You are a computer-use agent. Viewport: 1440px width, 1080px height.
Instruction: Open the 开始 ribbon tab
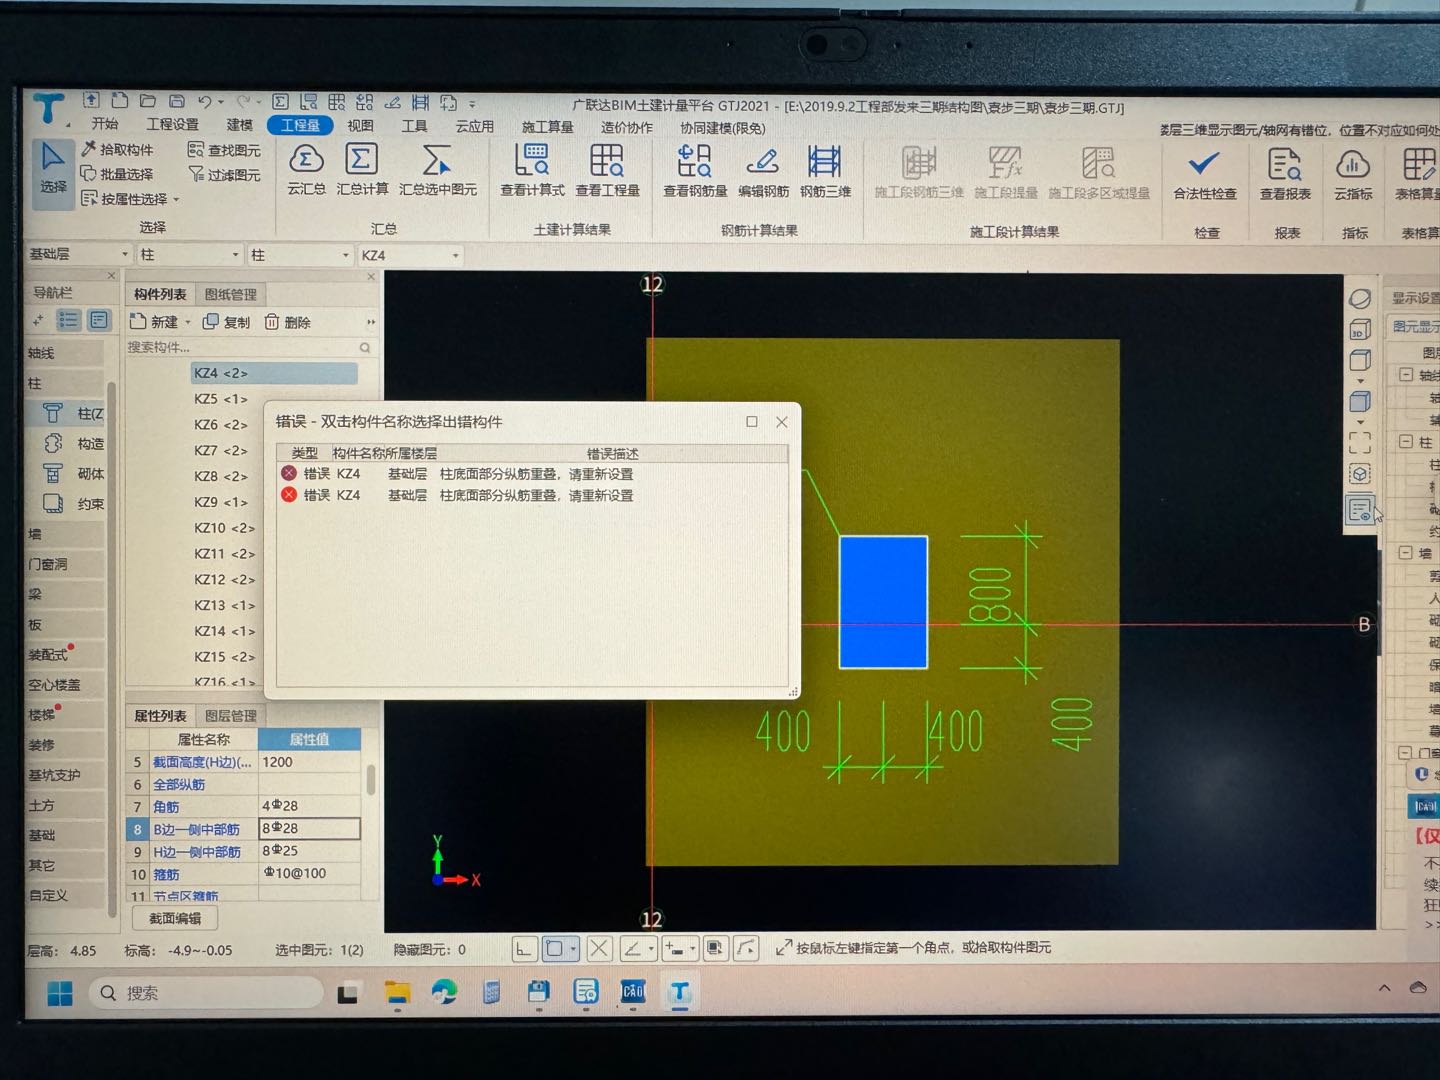(x=104, y=124)
